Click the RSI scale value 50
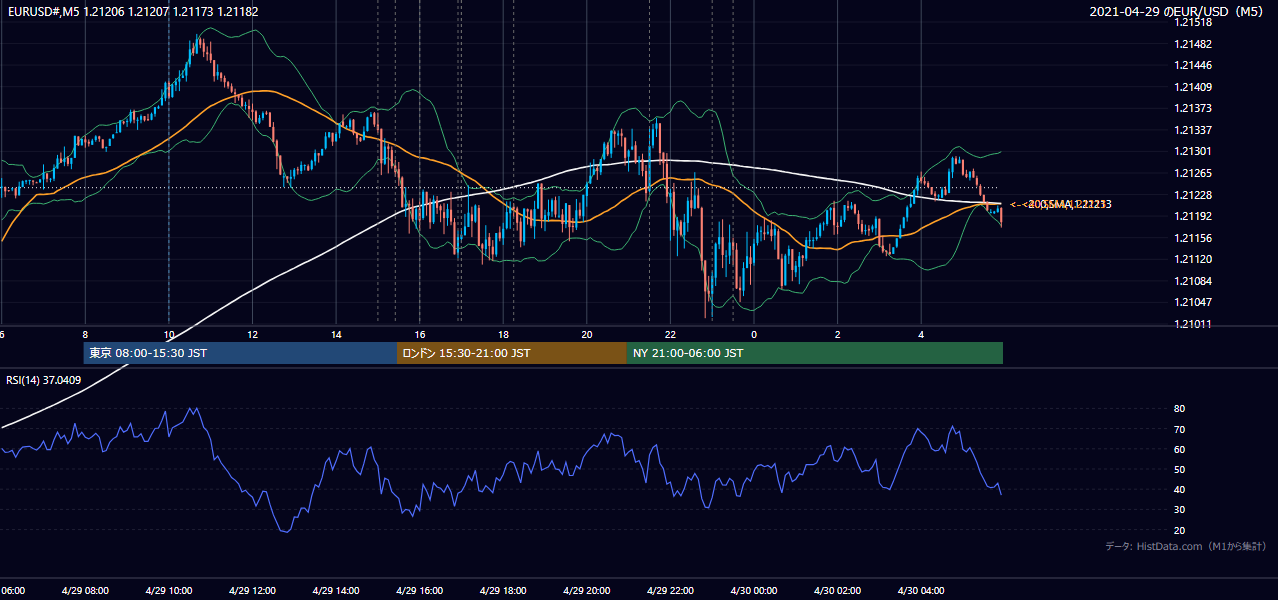This screenshot has height=600, width=1278. pos(1180,469)
